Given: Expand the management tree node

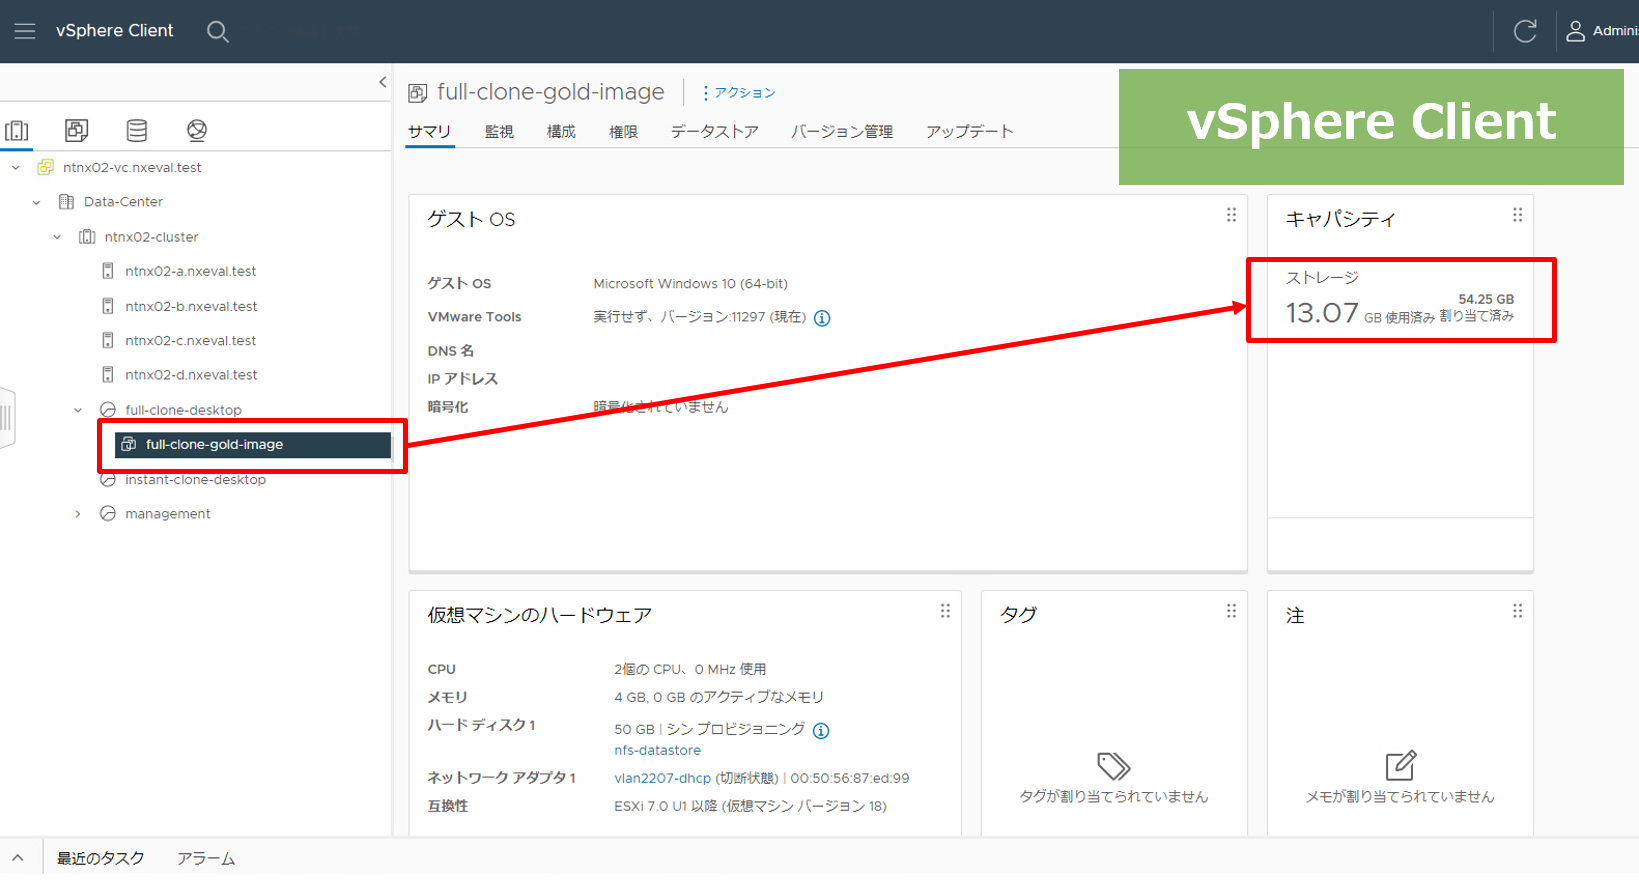Looking at the screenshot, I should coord(78,514).
